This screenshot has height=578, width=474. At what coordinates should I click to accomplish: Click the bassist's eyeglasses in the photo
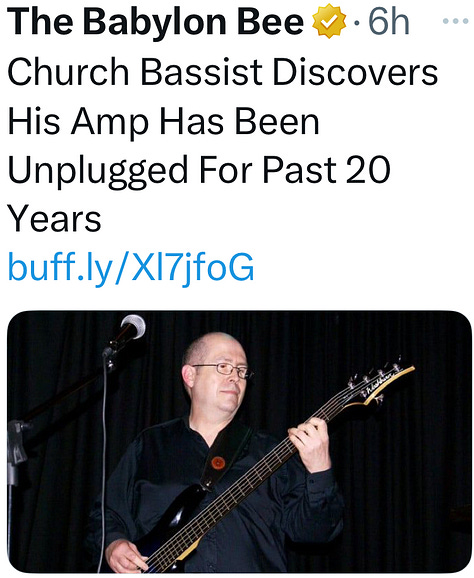(223, 370)
